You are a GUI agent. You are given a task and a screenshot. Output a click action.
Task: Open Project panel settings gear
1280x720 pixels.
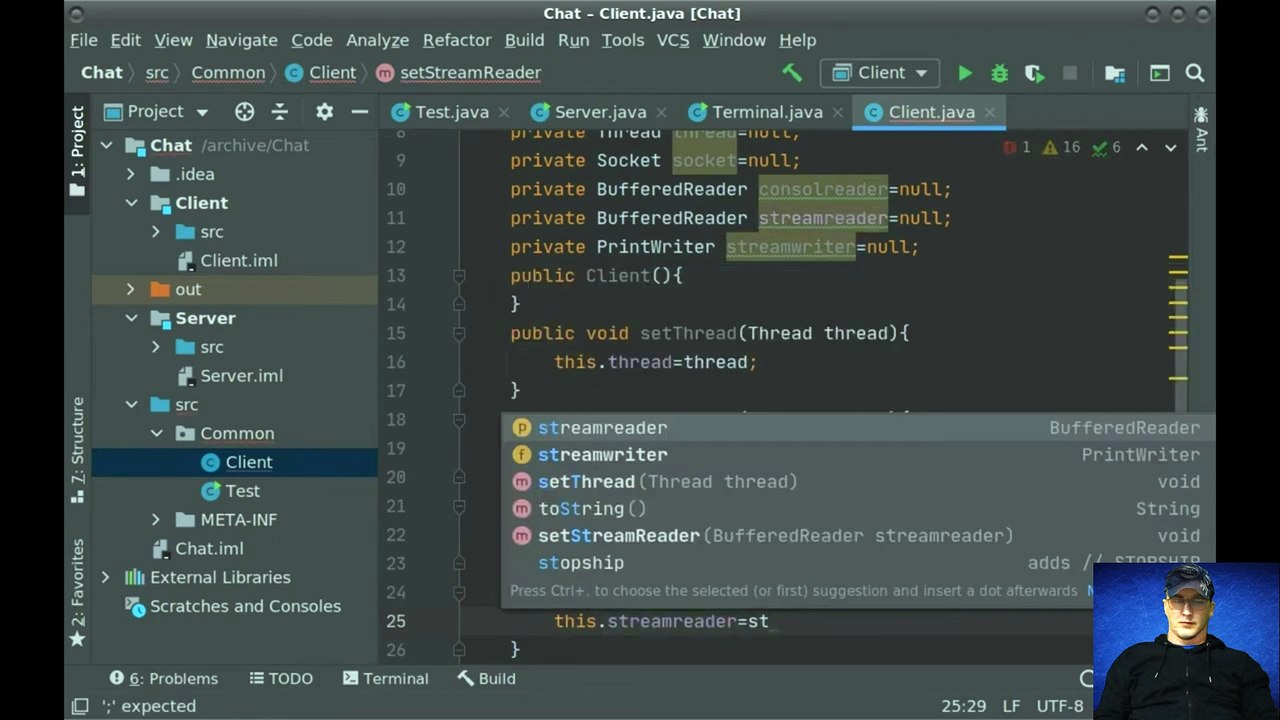point(324,112)
